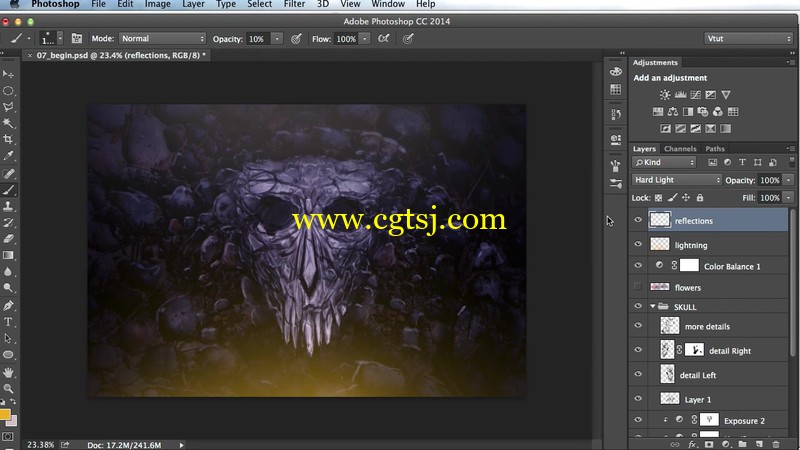Open the Image menu
The image size is (800, 450).
pos(158,4)
